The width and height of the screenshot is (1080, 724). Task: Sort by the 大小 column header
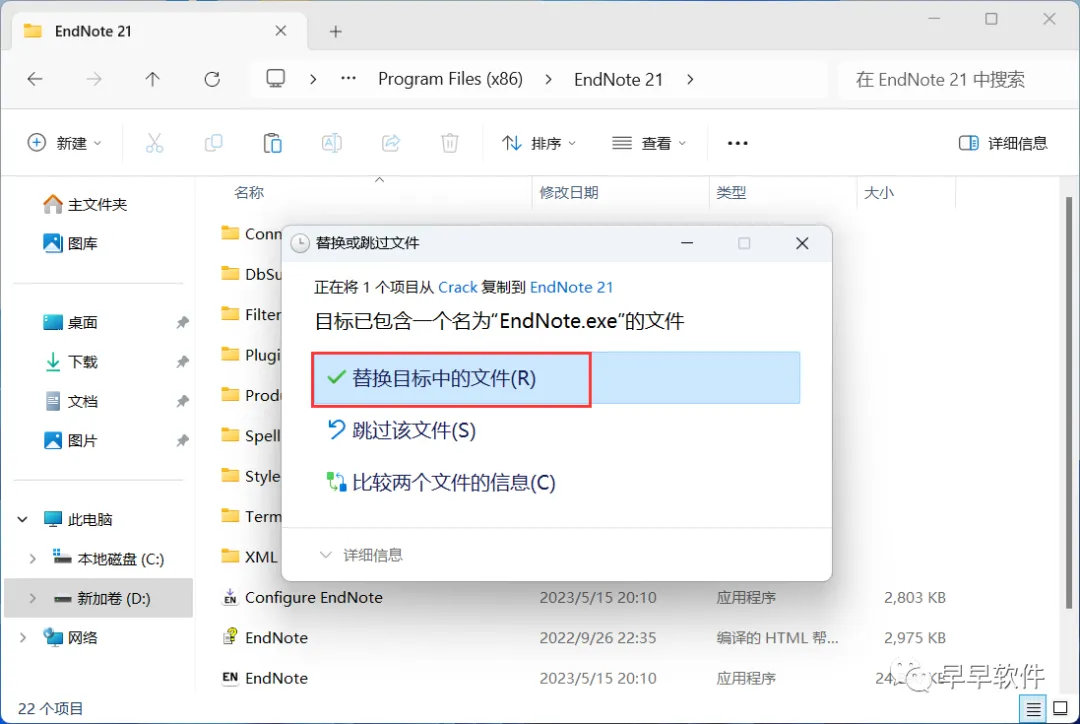879,193
